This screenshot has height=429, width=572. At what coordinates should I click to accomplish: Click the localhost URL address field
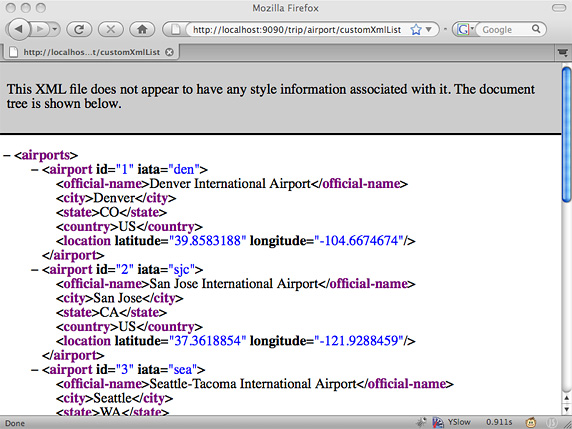[297, 30]
